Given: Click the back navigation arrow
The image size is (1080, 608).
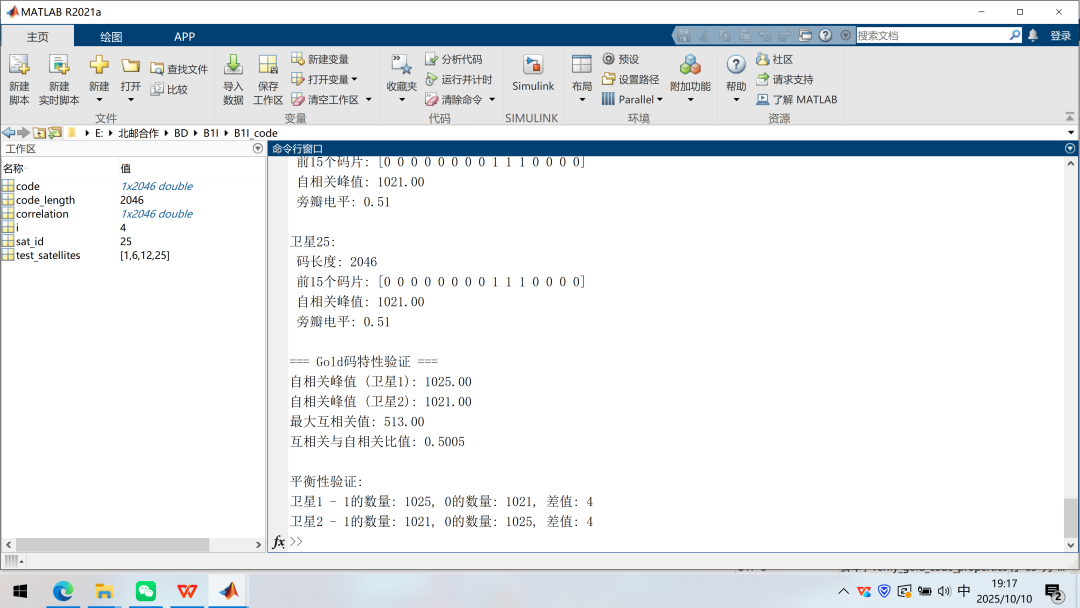Looking at the screenshot, I should (8, 133).
